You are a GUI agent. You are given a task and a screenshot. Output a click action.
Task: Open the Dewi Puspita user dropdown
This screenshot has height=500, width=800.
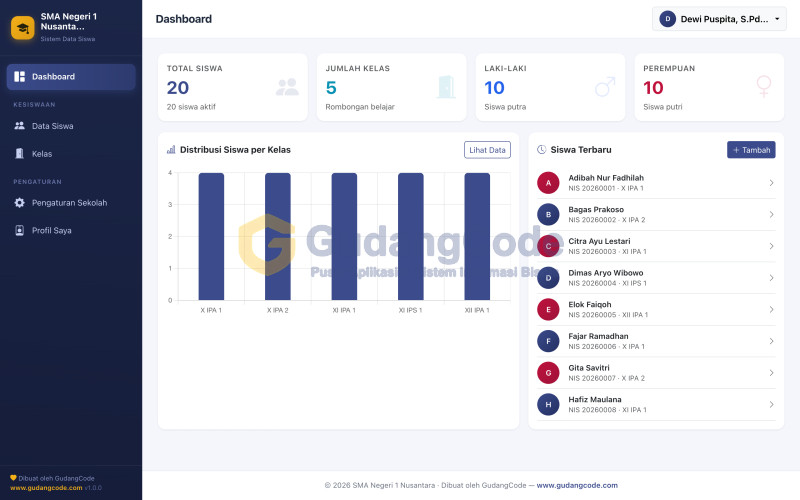[x=719, y=19]
